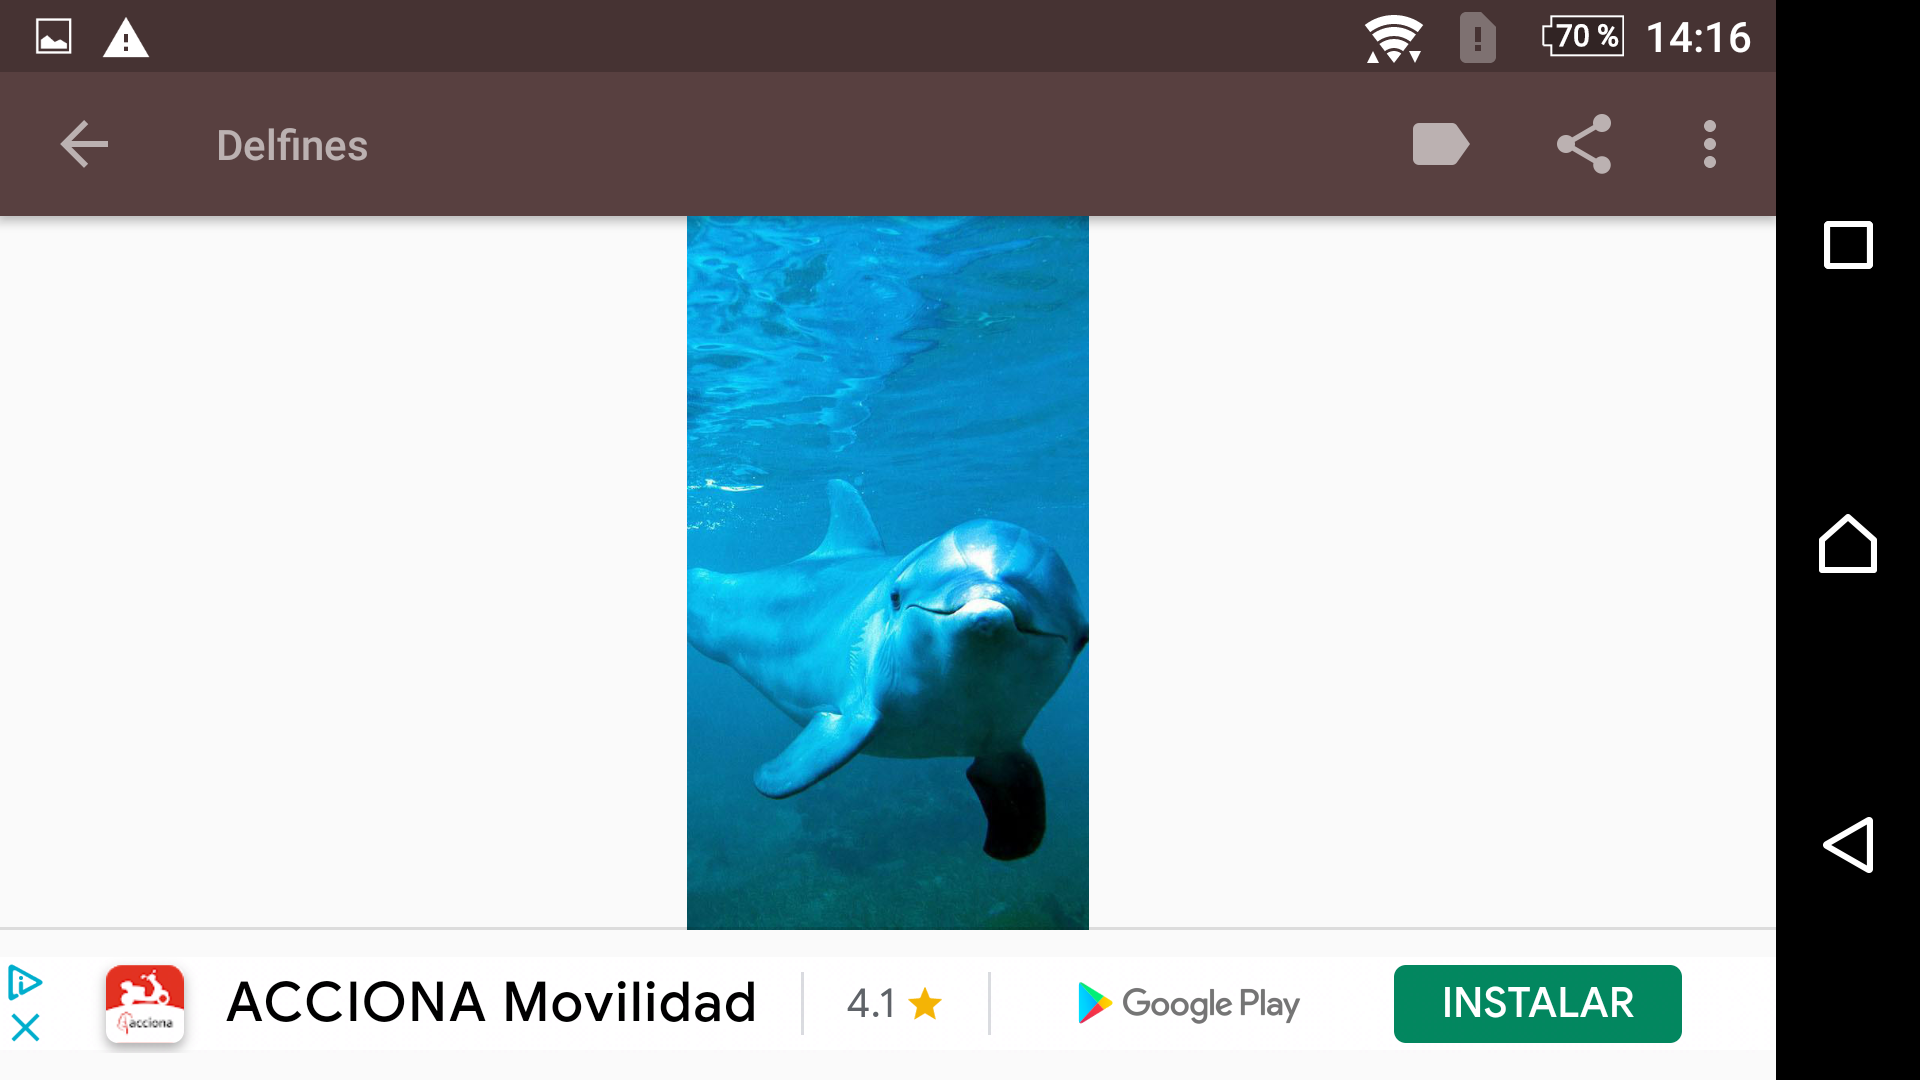Tap the ACCIONA Movilidad ad title
Screen dimensions: 1920x1080
click(x=491, y=1003)
